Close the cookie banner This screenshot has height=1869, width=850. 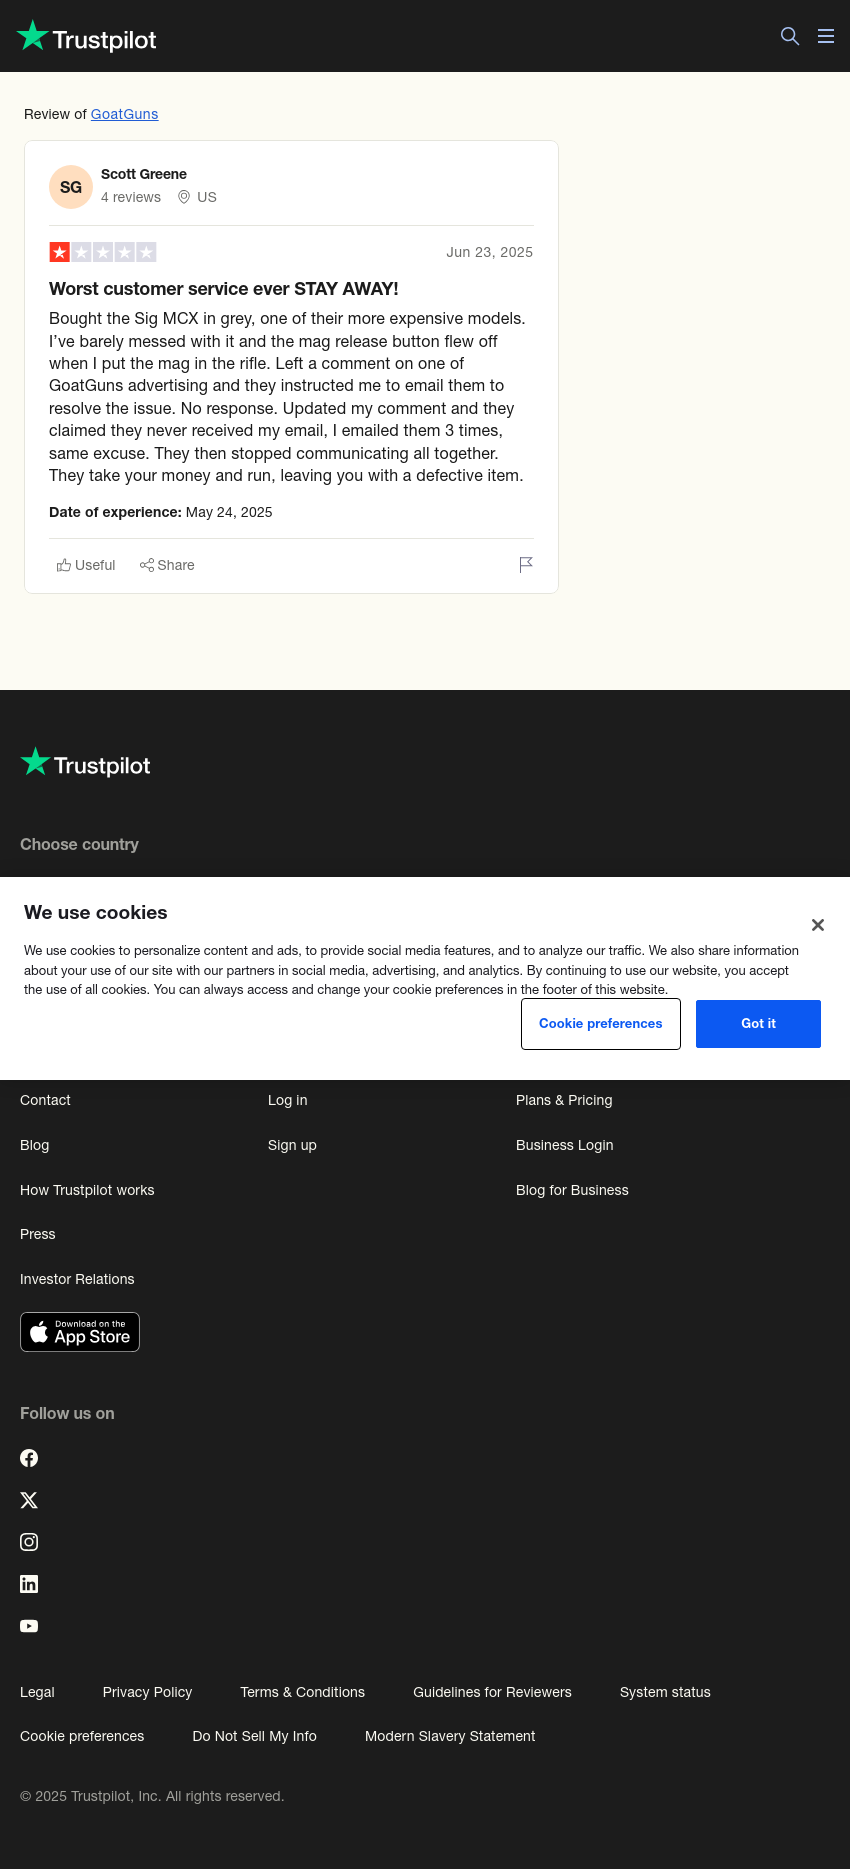[x=818, y=925]
